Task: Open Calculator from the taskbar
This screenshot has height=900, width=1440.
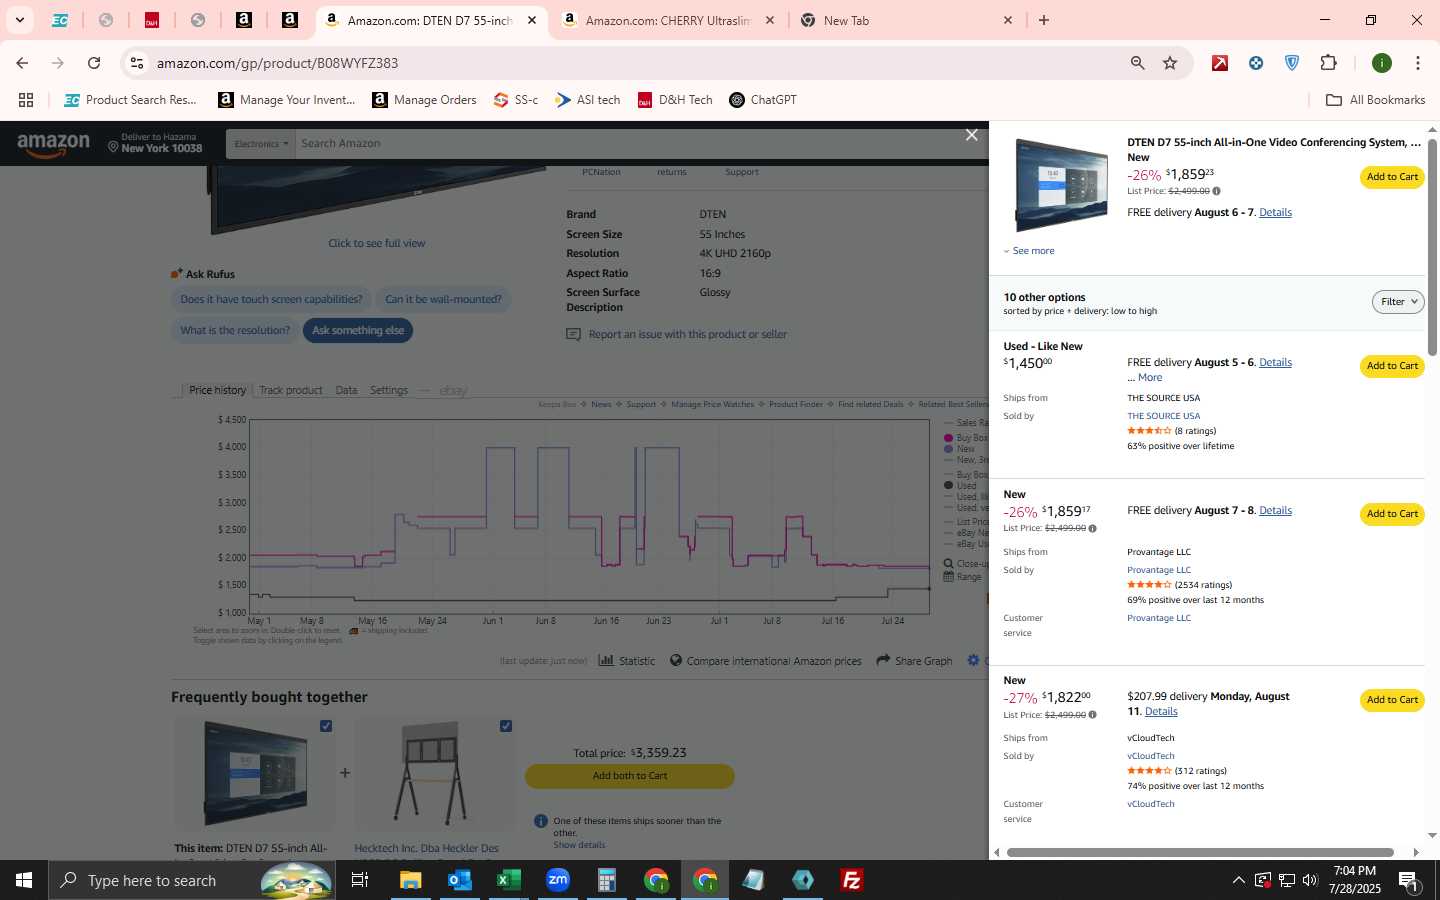Action: pos(606,880)
